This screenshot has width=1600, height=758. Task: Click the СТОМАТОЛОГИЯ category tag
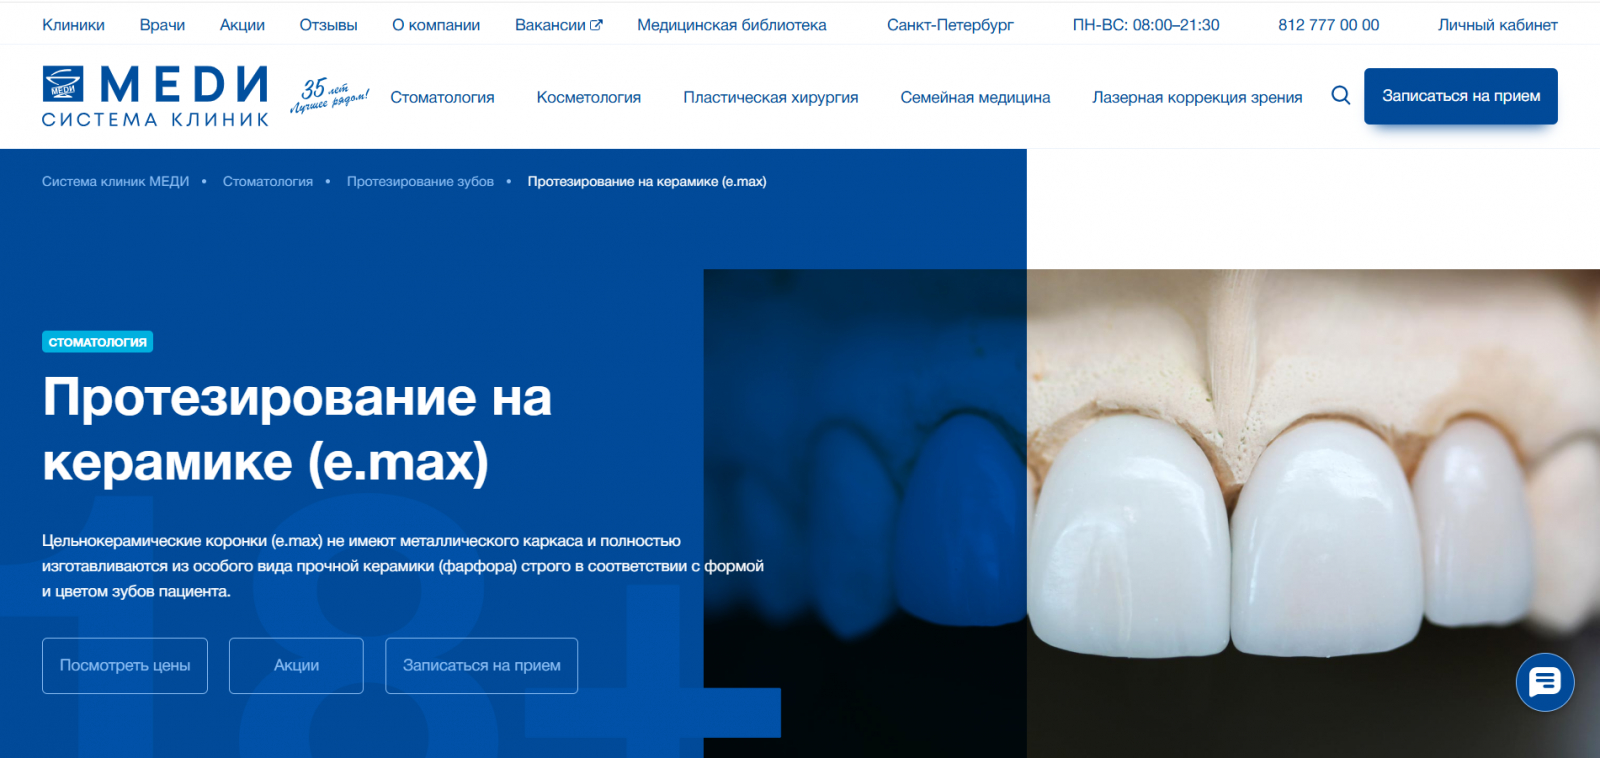98,342
